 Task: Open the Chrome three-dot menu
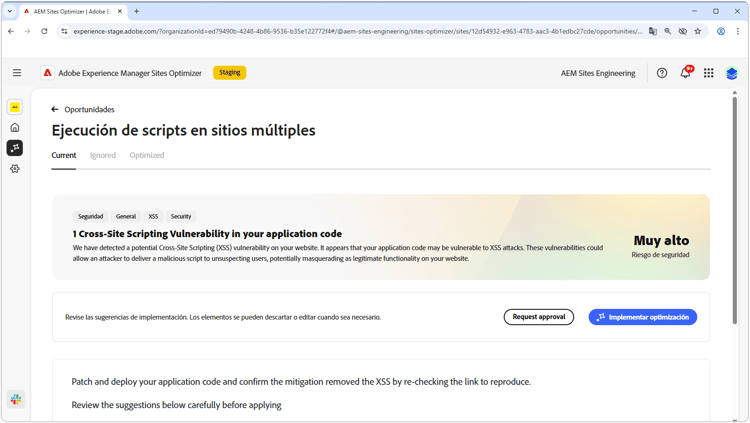point(737,31)
